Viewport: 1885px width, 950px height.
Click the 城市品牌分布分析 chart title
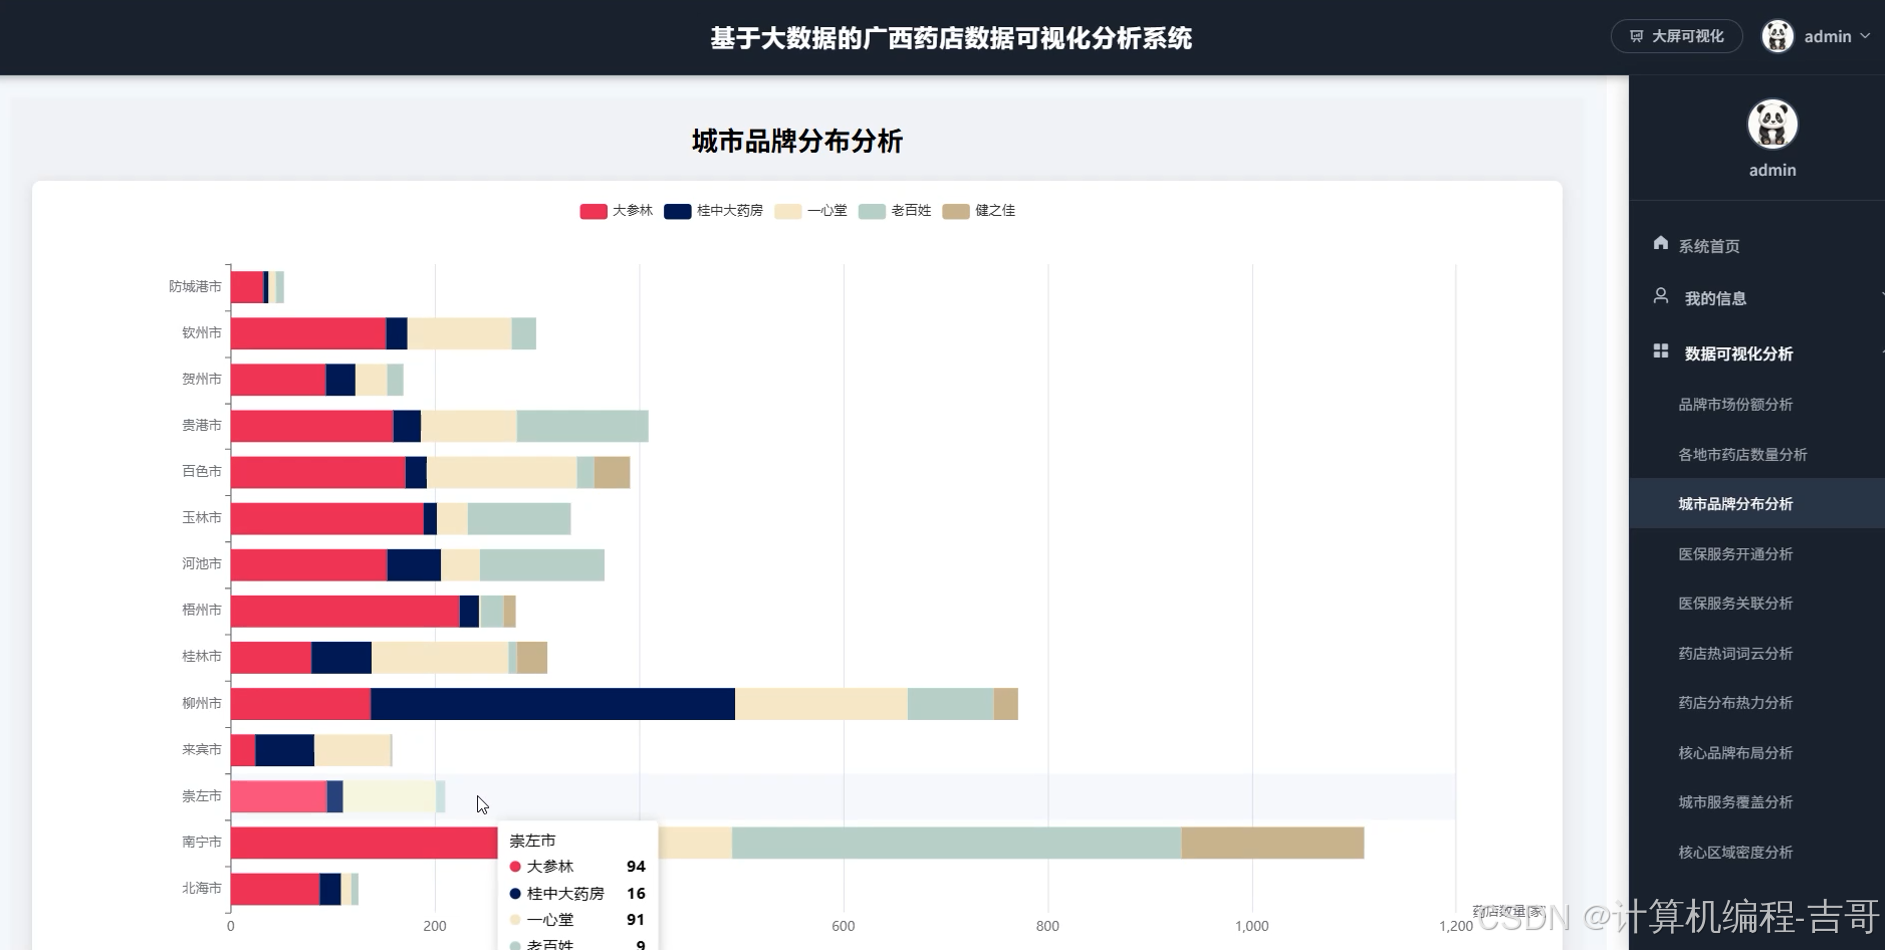coord(797,141)
